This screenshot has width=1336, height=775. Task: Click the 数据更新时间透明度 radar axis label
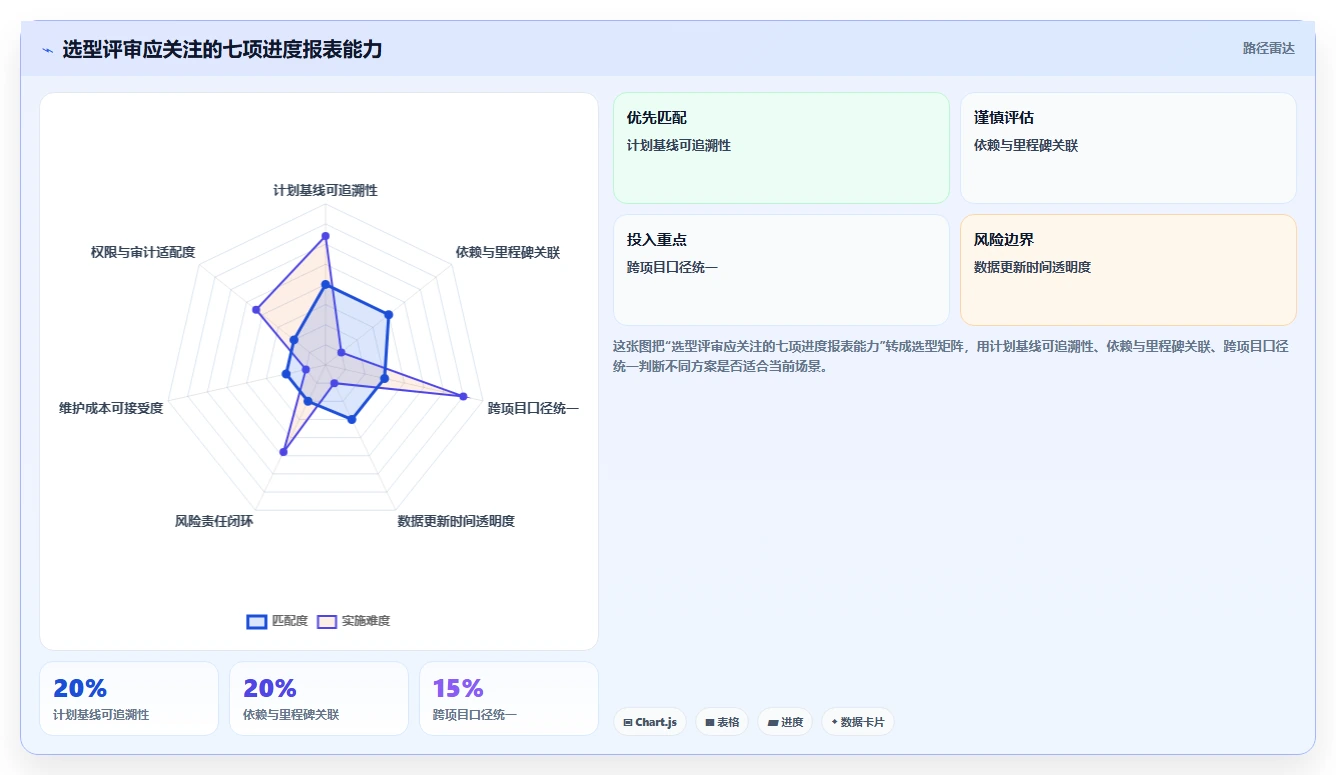click(x=456, y=521)
